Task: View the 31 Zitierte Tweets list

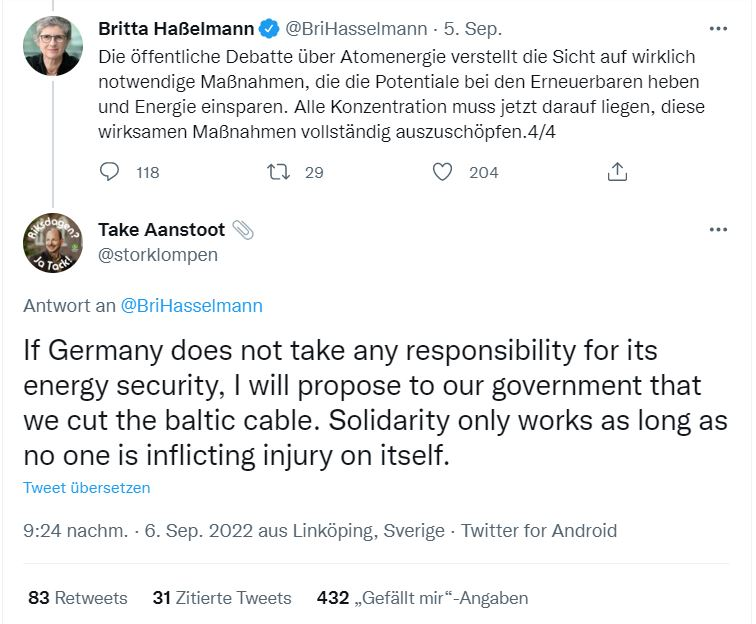Action: click(x=222, y=598)
